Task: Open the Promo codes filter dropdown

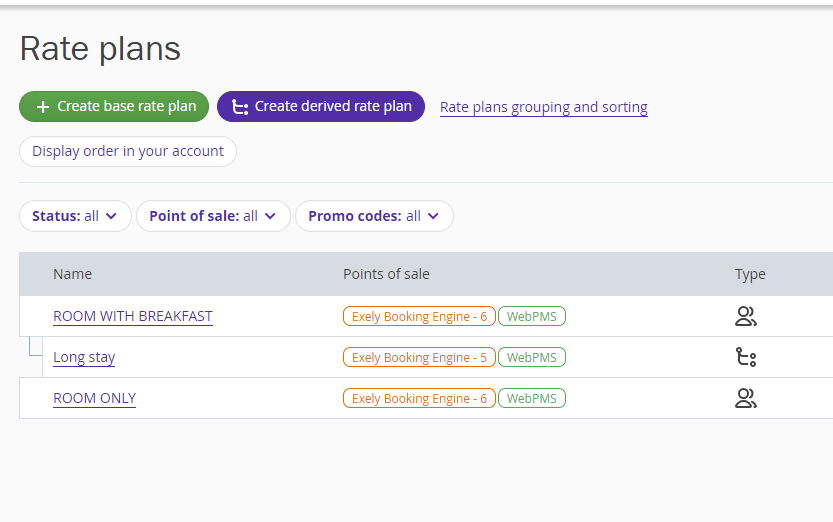Action: tap(373, 216)
